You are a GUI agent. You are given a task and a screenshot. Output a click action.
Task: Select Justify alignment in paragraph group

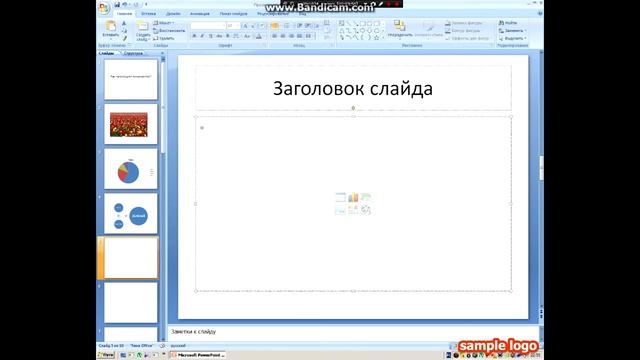(x=300, y=36)
